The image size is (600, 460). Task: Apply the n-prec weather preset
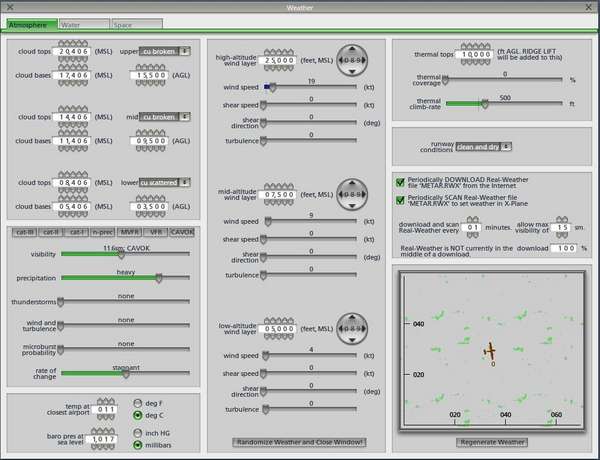point(103,232)
